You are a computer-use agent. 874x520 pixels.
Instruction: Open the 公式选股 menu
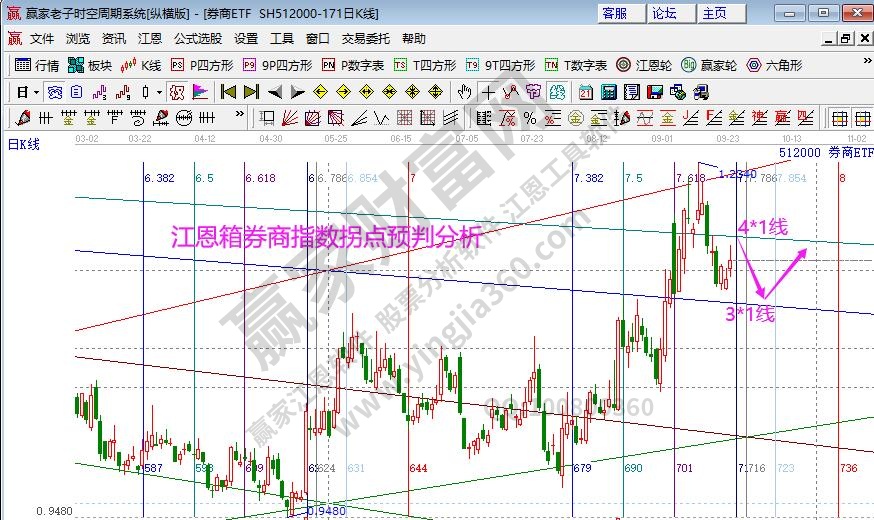(198, 39)
